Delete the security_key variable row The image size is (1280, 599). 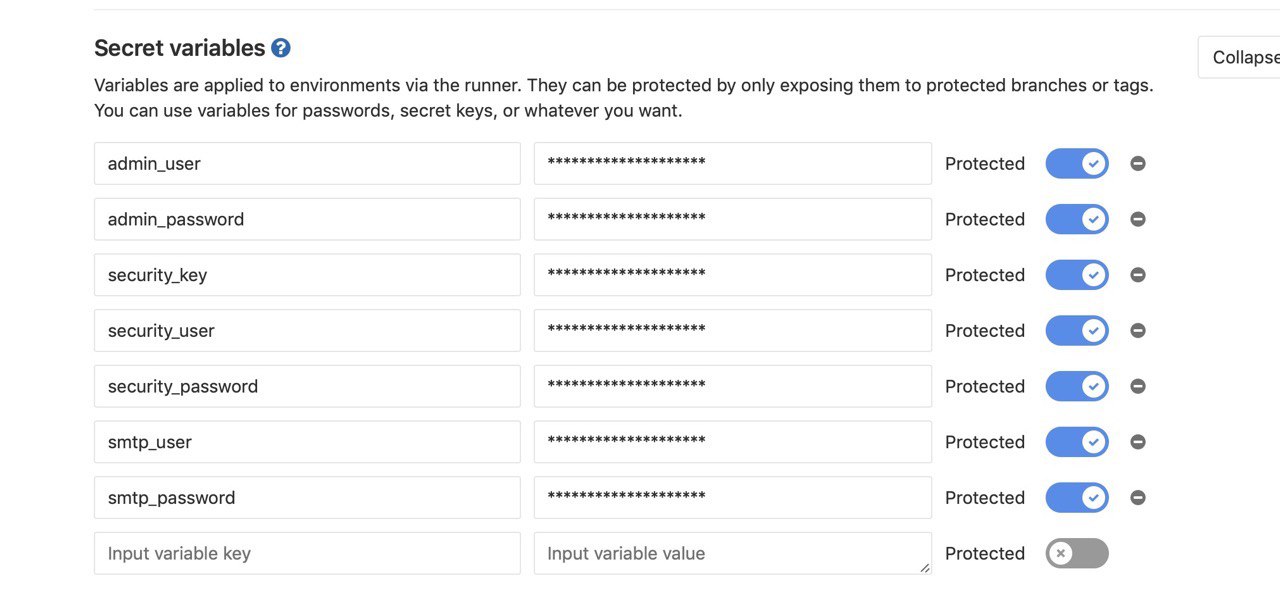1138,275
